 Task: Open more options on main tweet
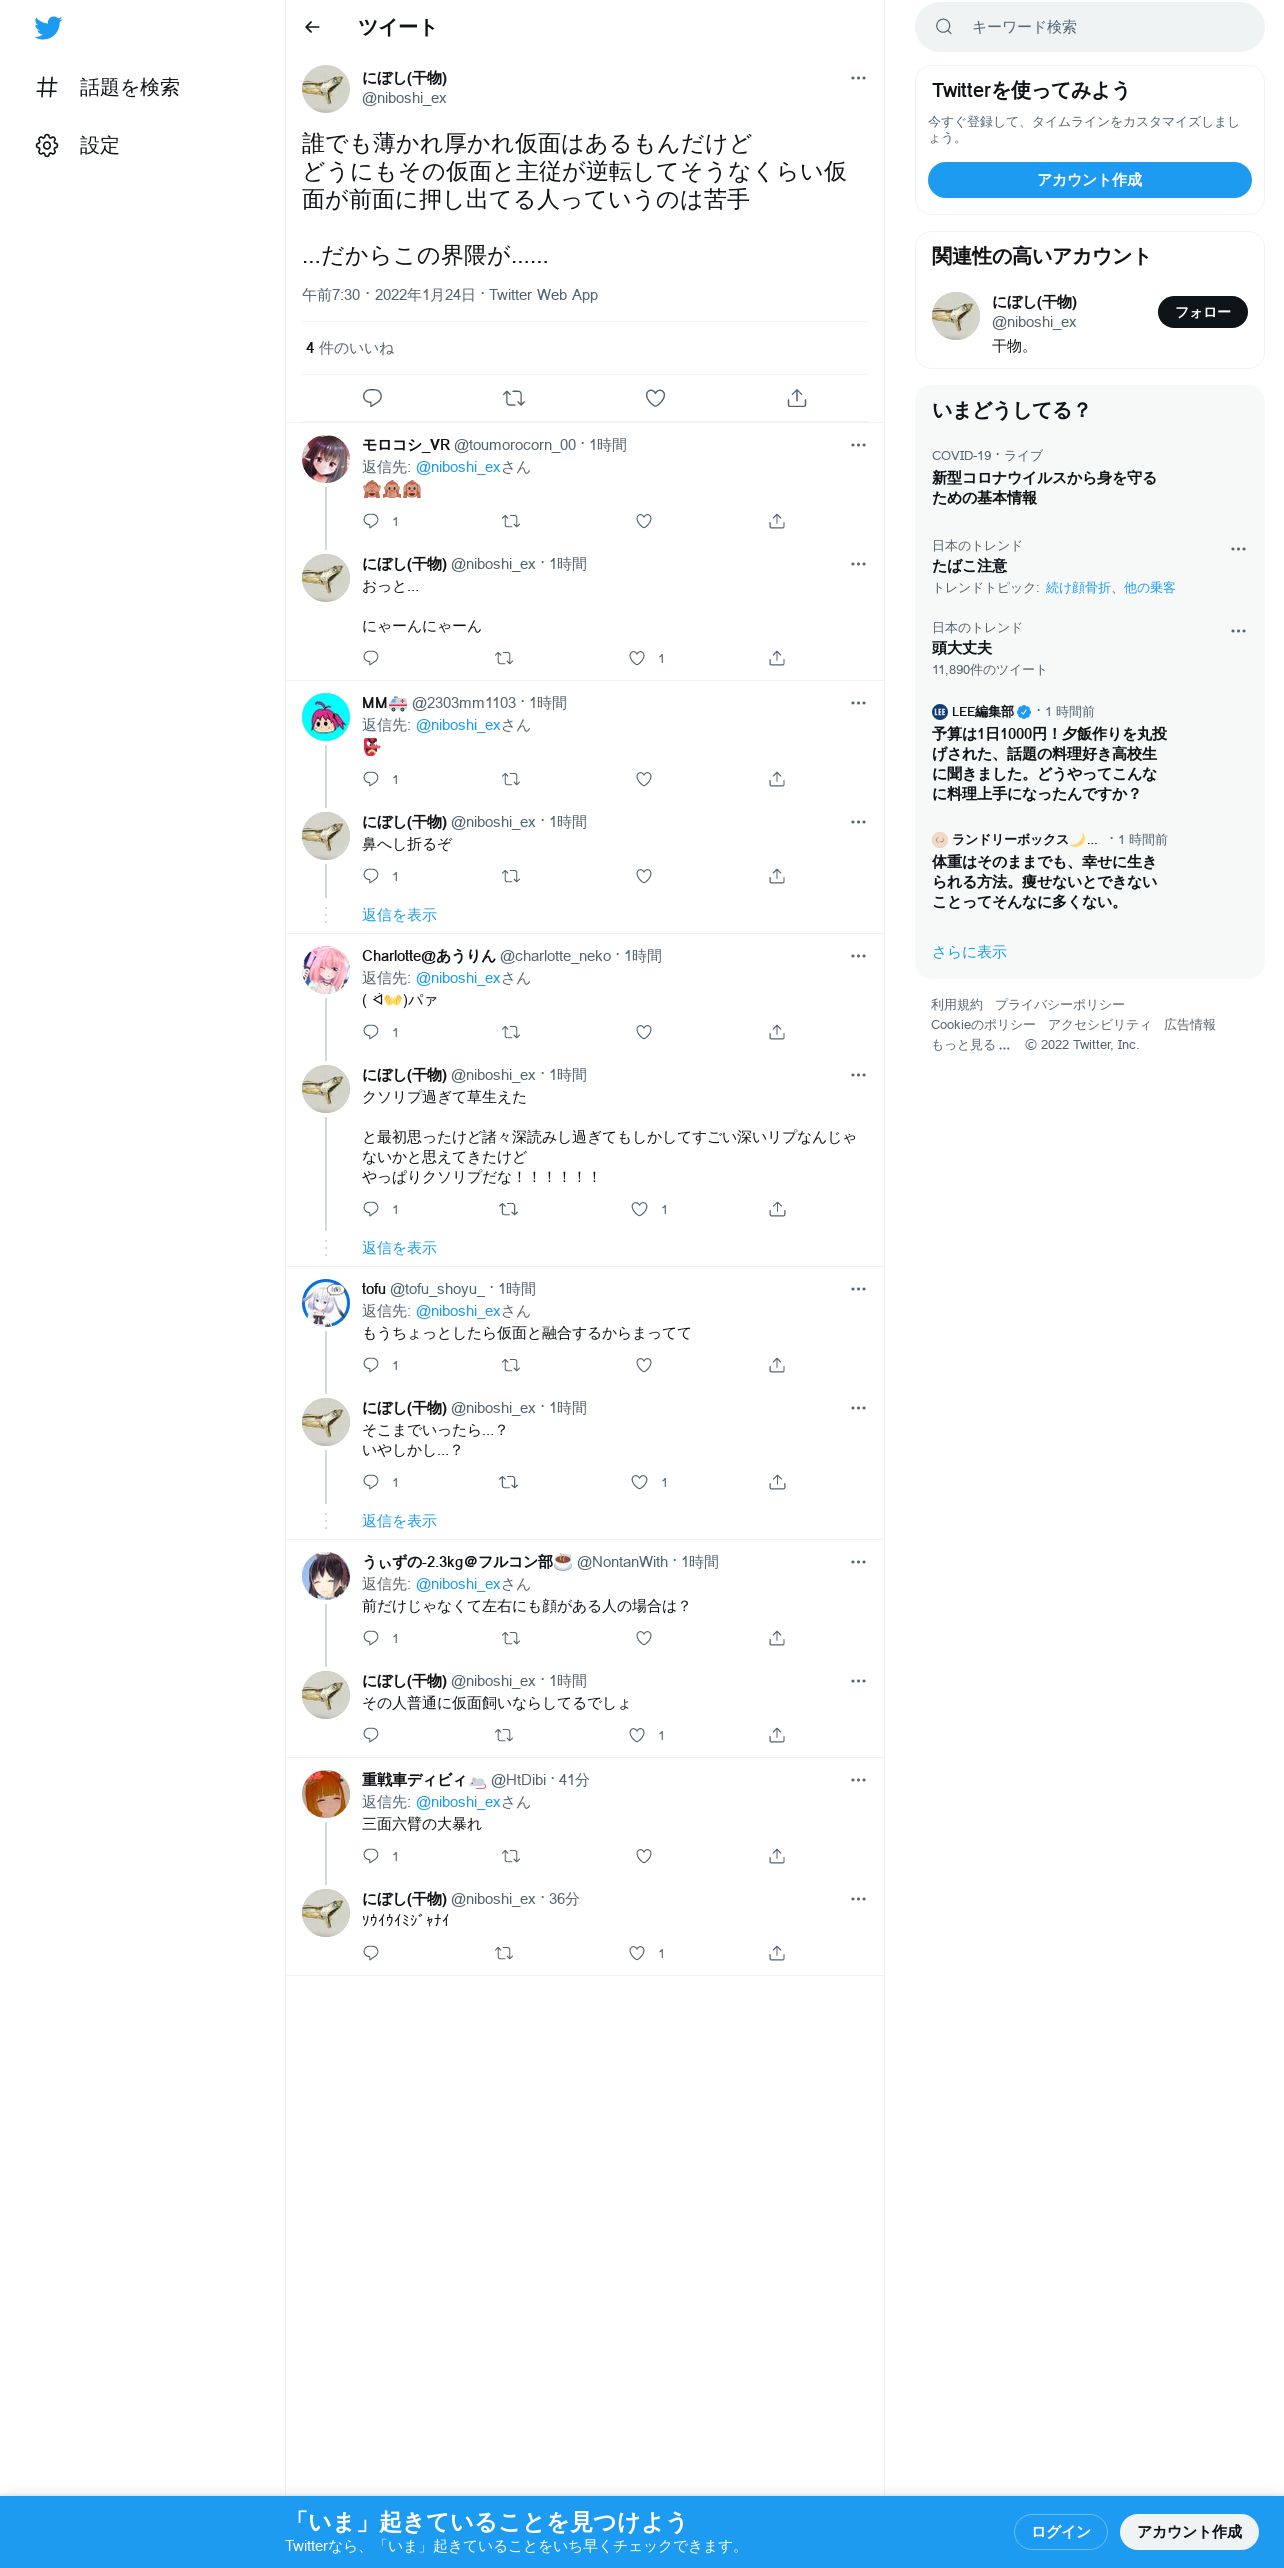point(858,78)
